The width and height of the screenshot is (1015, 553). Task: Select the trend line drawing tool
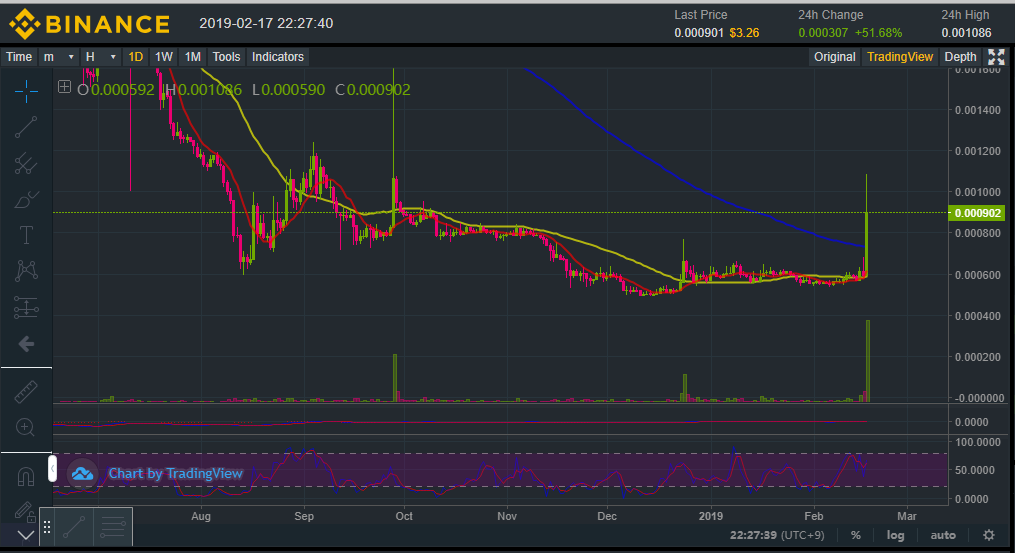(26, 126)
